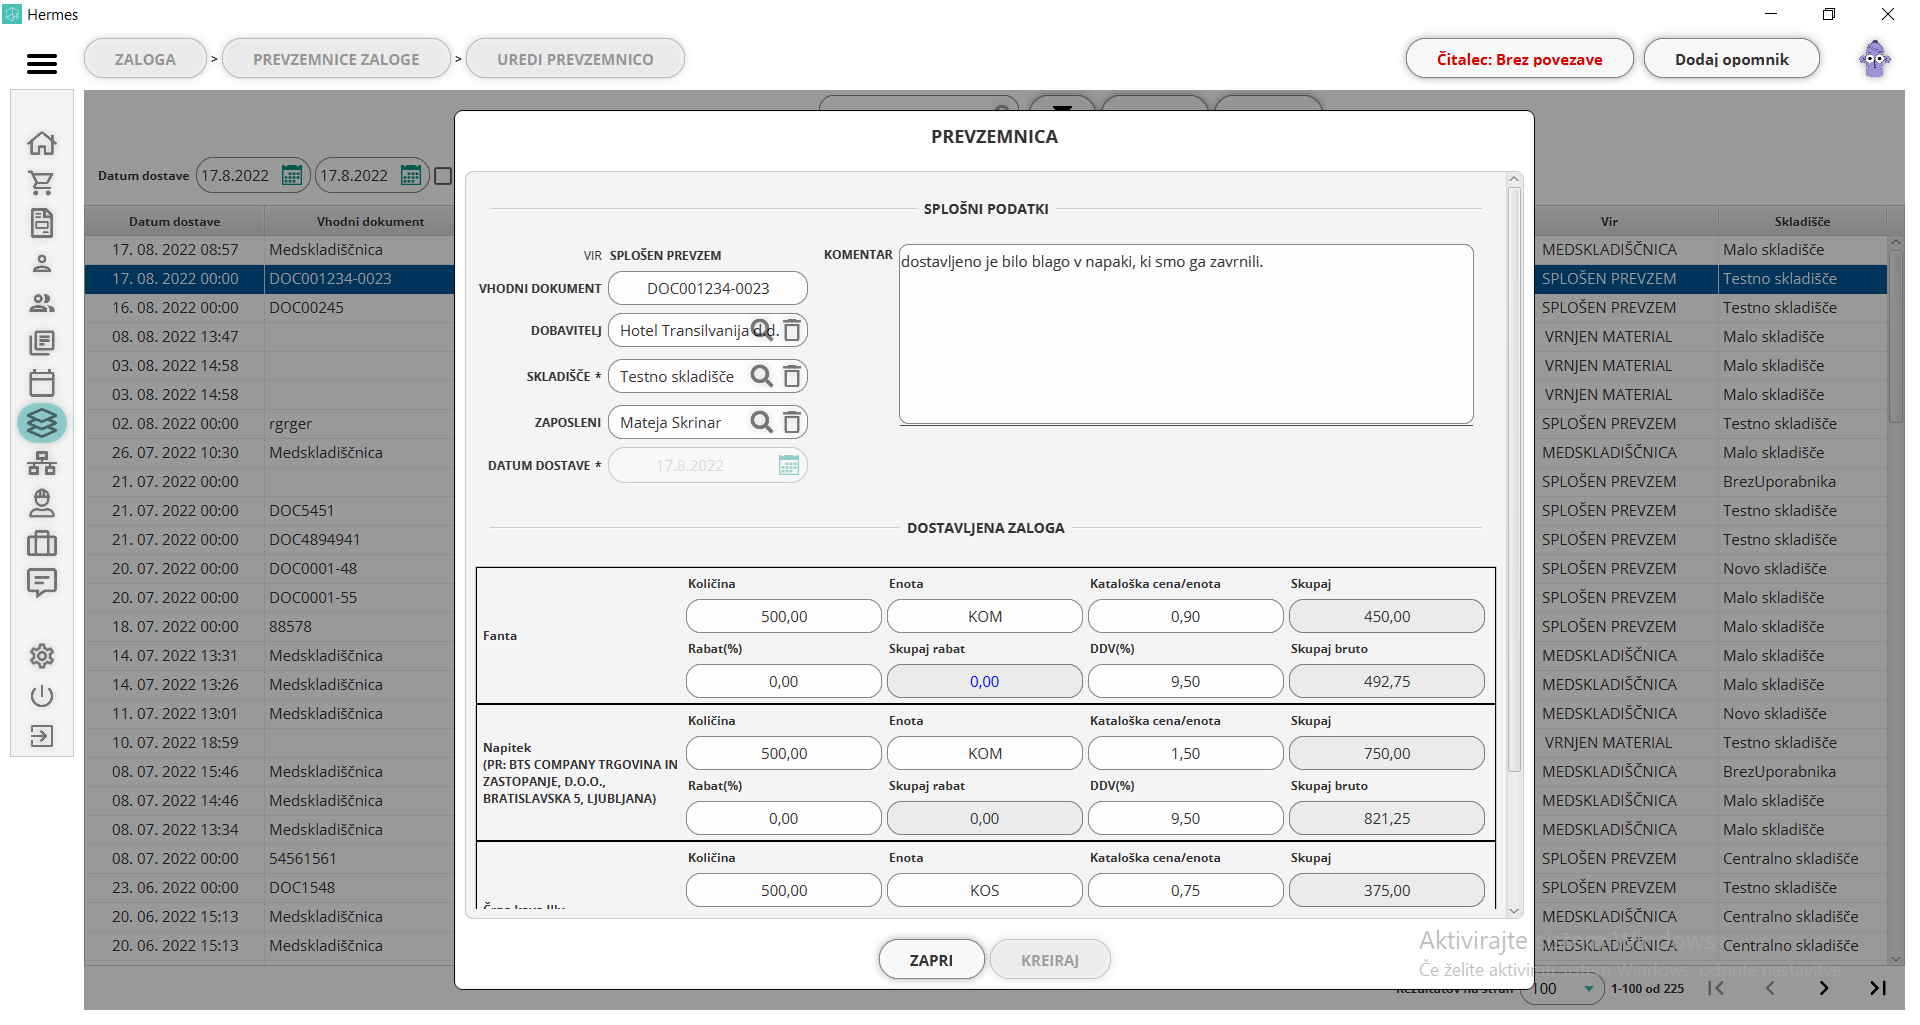1920x1025 pixels.
Task: Open the single person sidebar icon
Action: pyautogui.click(x=42, y=264)
